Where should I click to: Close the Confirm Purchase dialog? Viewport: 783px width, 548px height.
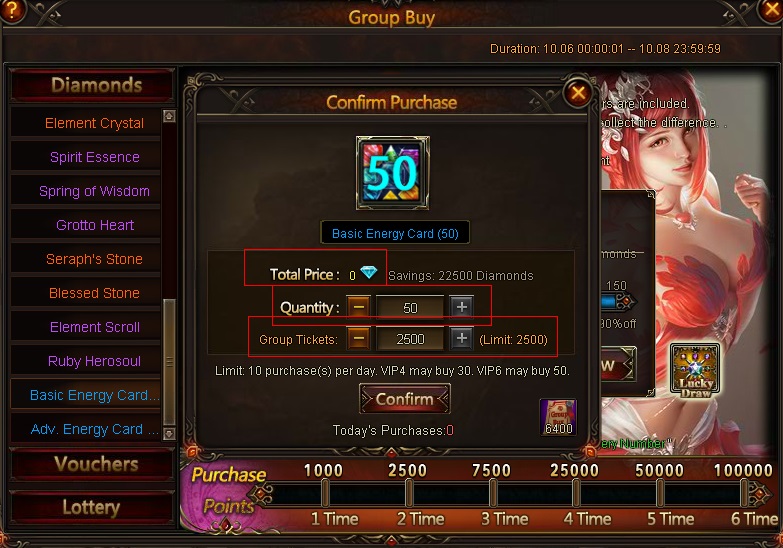click(x=578, y=93)
